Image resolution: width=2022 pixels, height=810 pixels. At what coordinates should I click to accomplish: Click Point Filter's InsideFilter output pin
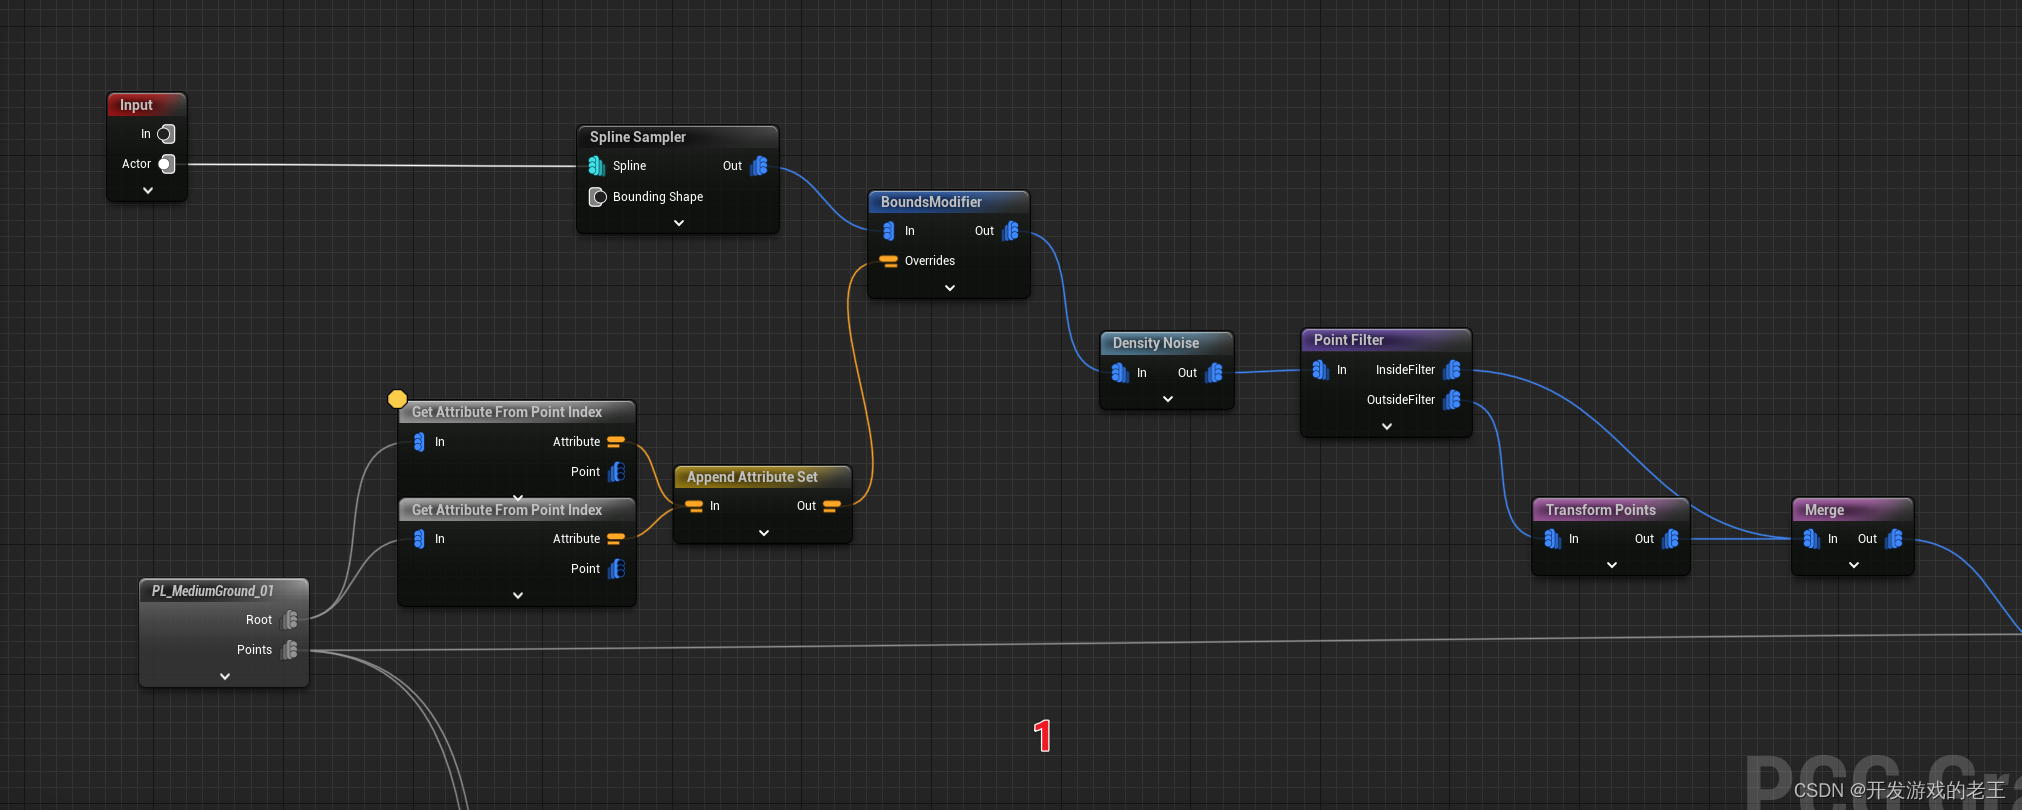[x=1452, y=370]
